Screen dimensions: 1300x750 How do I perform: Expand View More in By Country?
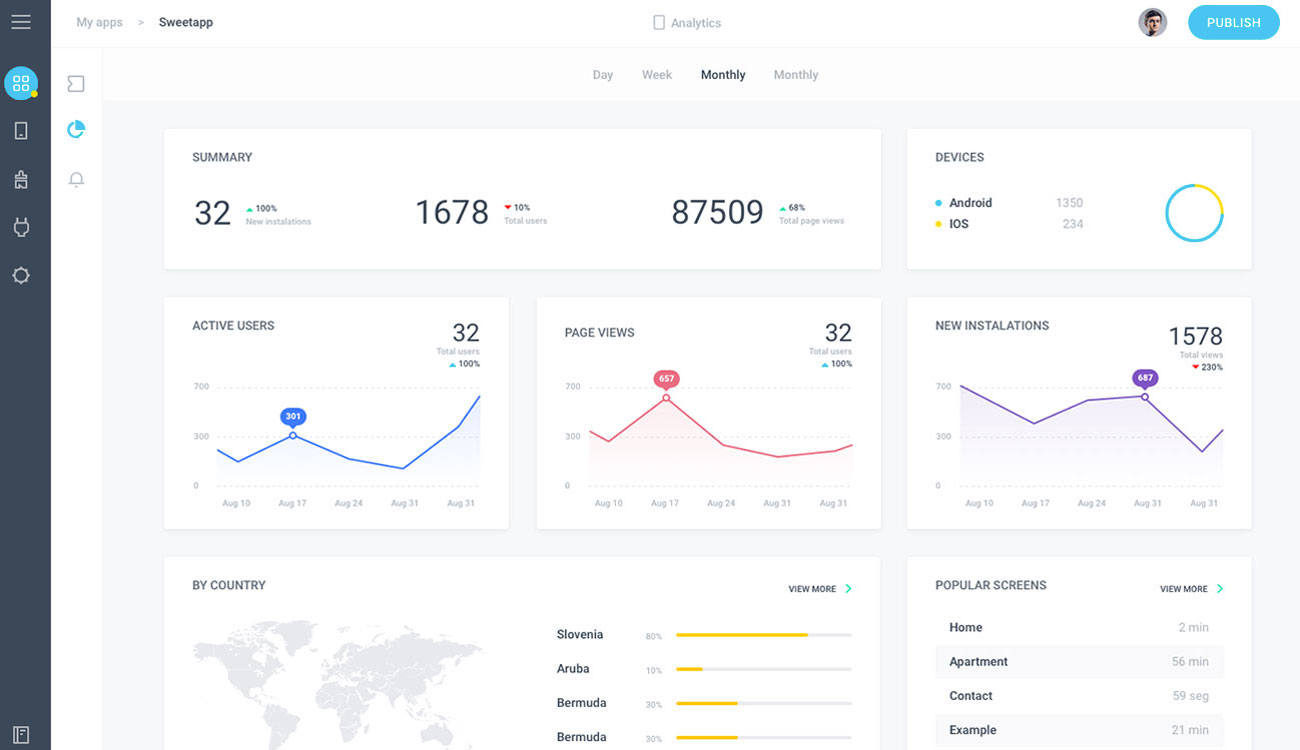point(819,589)
